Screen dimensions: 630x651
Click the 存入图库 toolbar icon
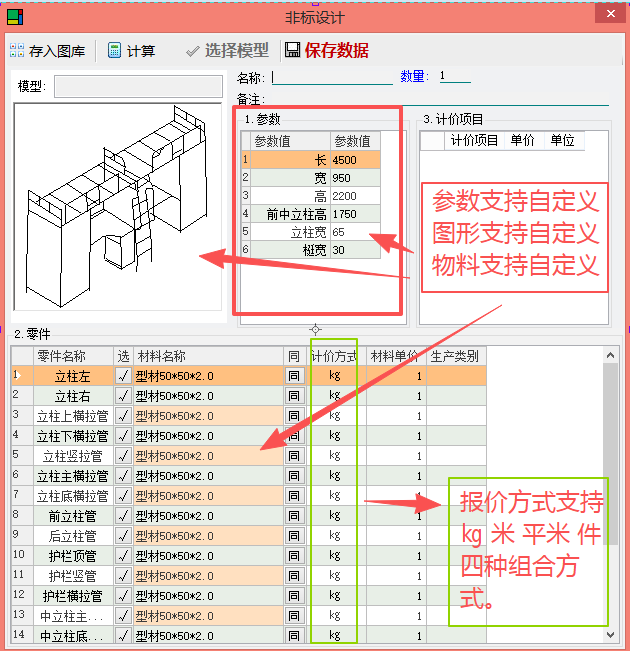pyautogui.click(x=17, y=50)
